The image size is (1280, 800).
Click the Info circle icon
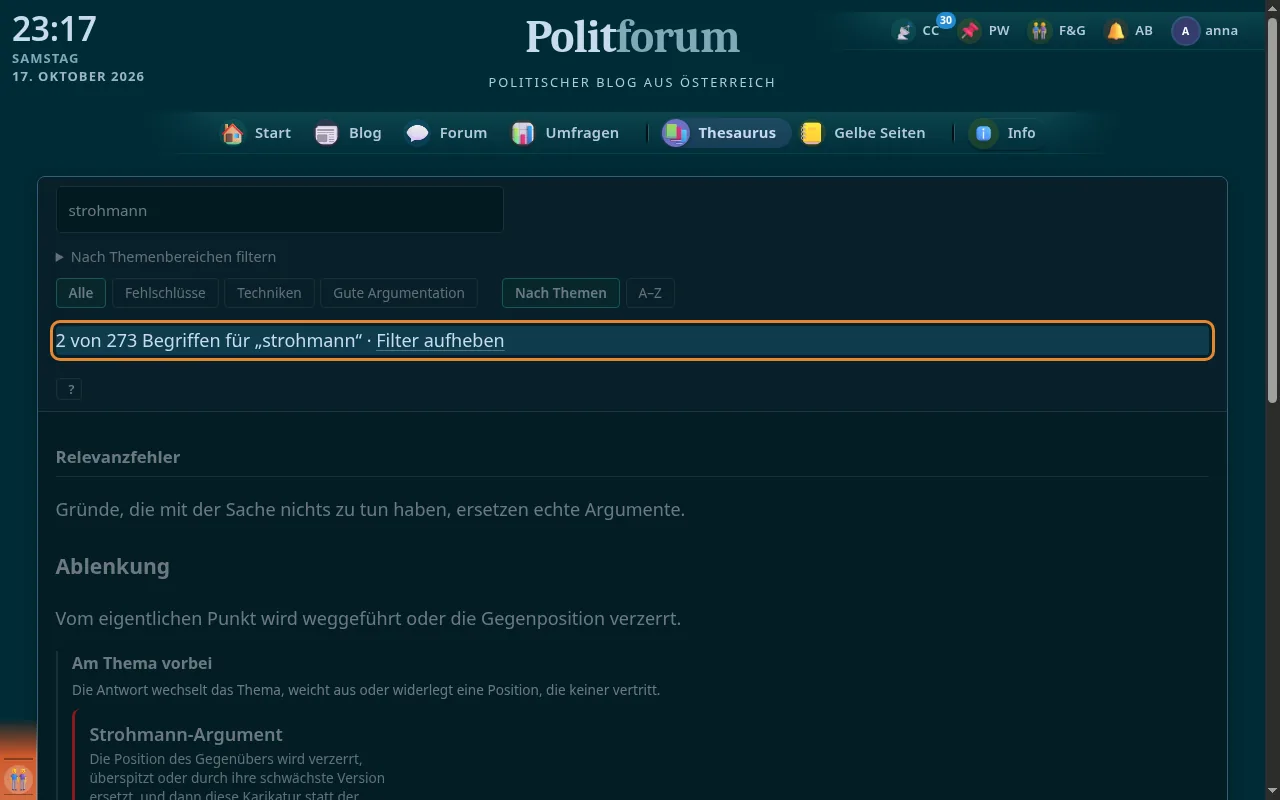tap(983, 133)
